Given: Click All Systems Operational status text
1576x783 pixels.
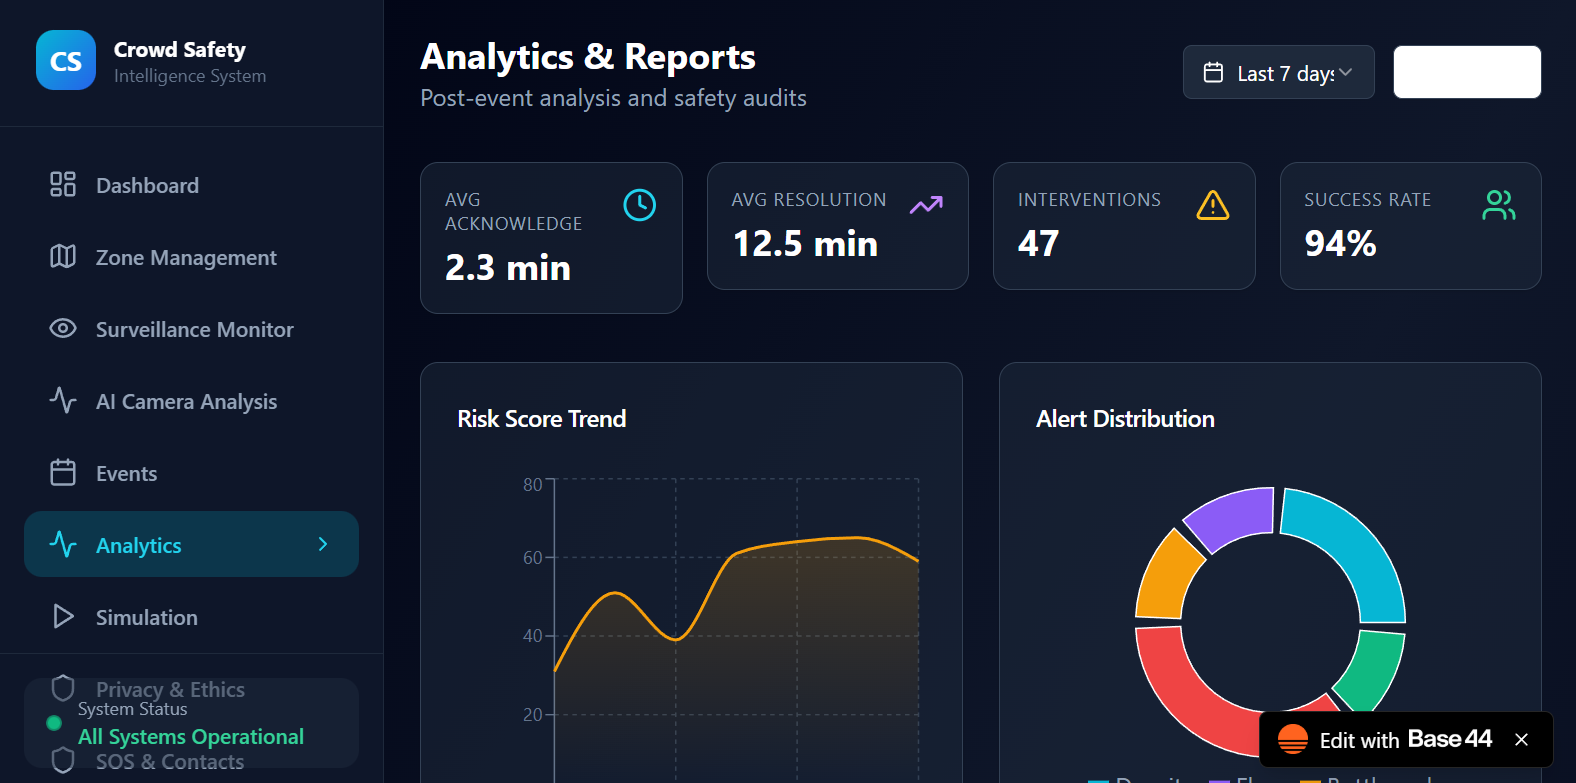Looking at the screenshot, I should tap(191, 737).
